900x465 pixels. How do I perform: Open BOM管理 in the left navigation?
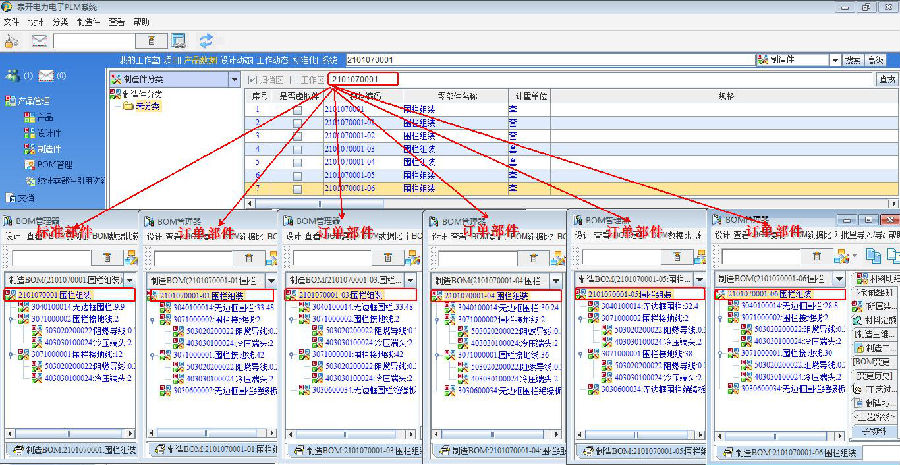[x=55, y=163]
